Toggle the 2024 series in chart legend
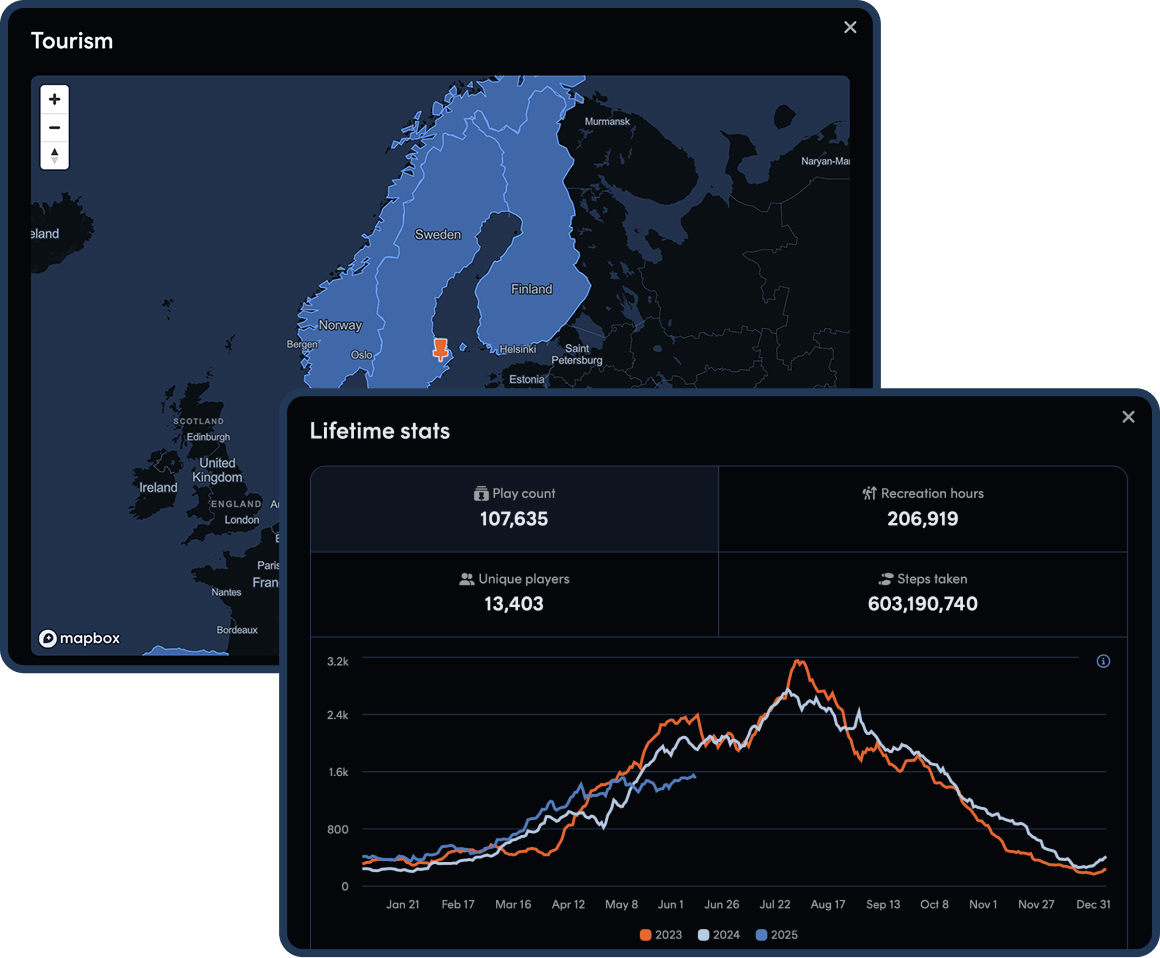Viewport: 1160px width, 958px height. pyautogui.click(x=719, y=935)
